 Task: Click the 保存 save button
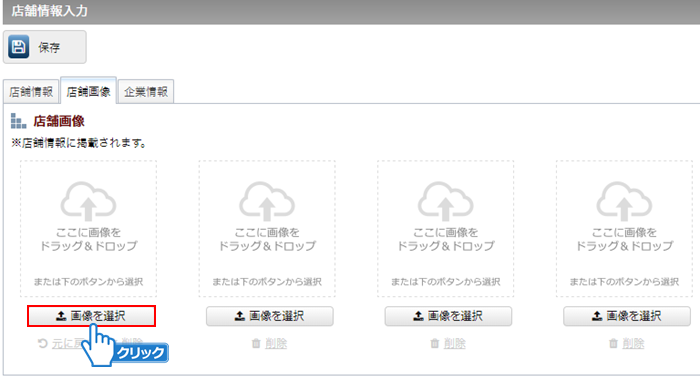[45, 47]
